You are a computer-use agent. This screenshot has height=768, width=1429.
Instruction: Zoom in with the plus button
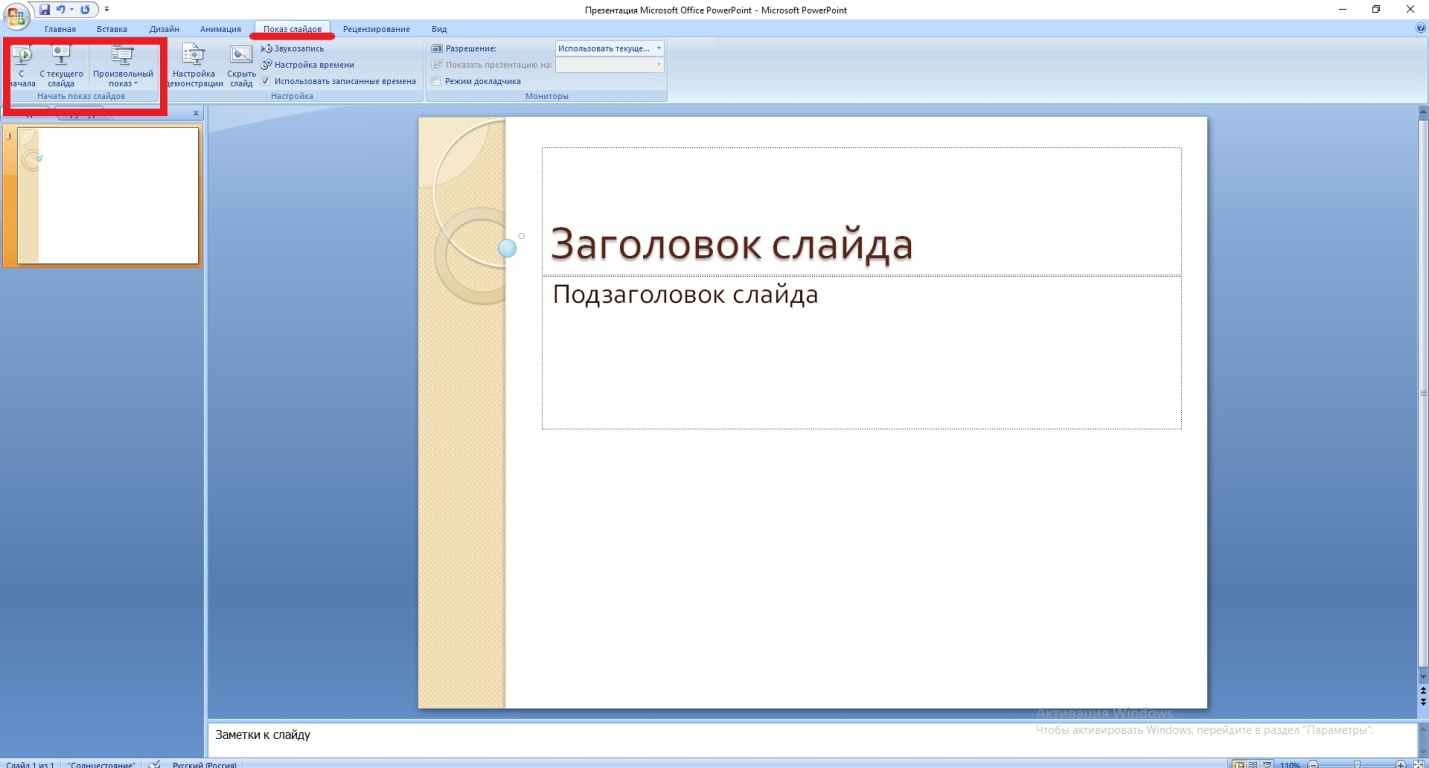(1403, 763)
